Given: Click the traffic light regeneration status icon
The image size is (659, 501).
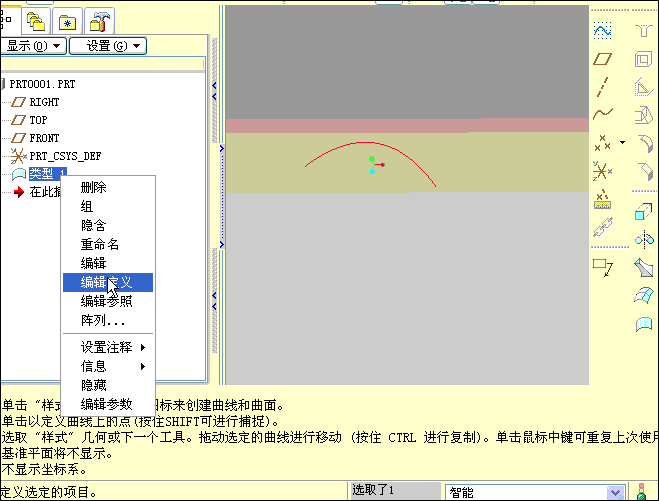Looking at the screenshot, I should tap(641, 491).
